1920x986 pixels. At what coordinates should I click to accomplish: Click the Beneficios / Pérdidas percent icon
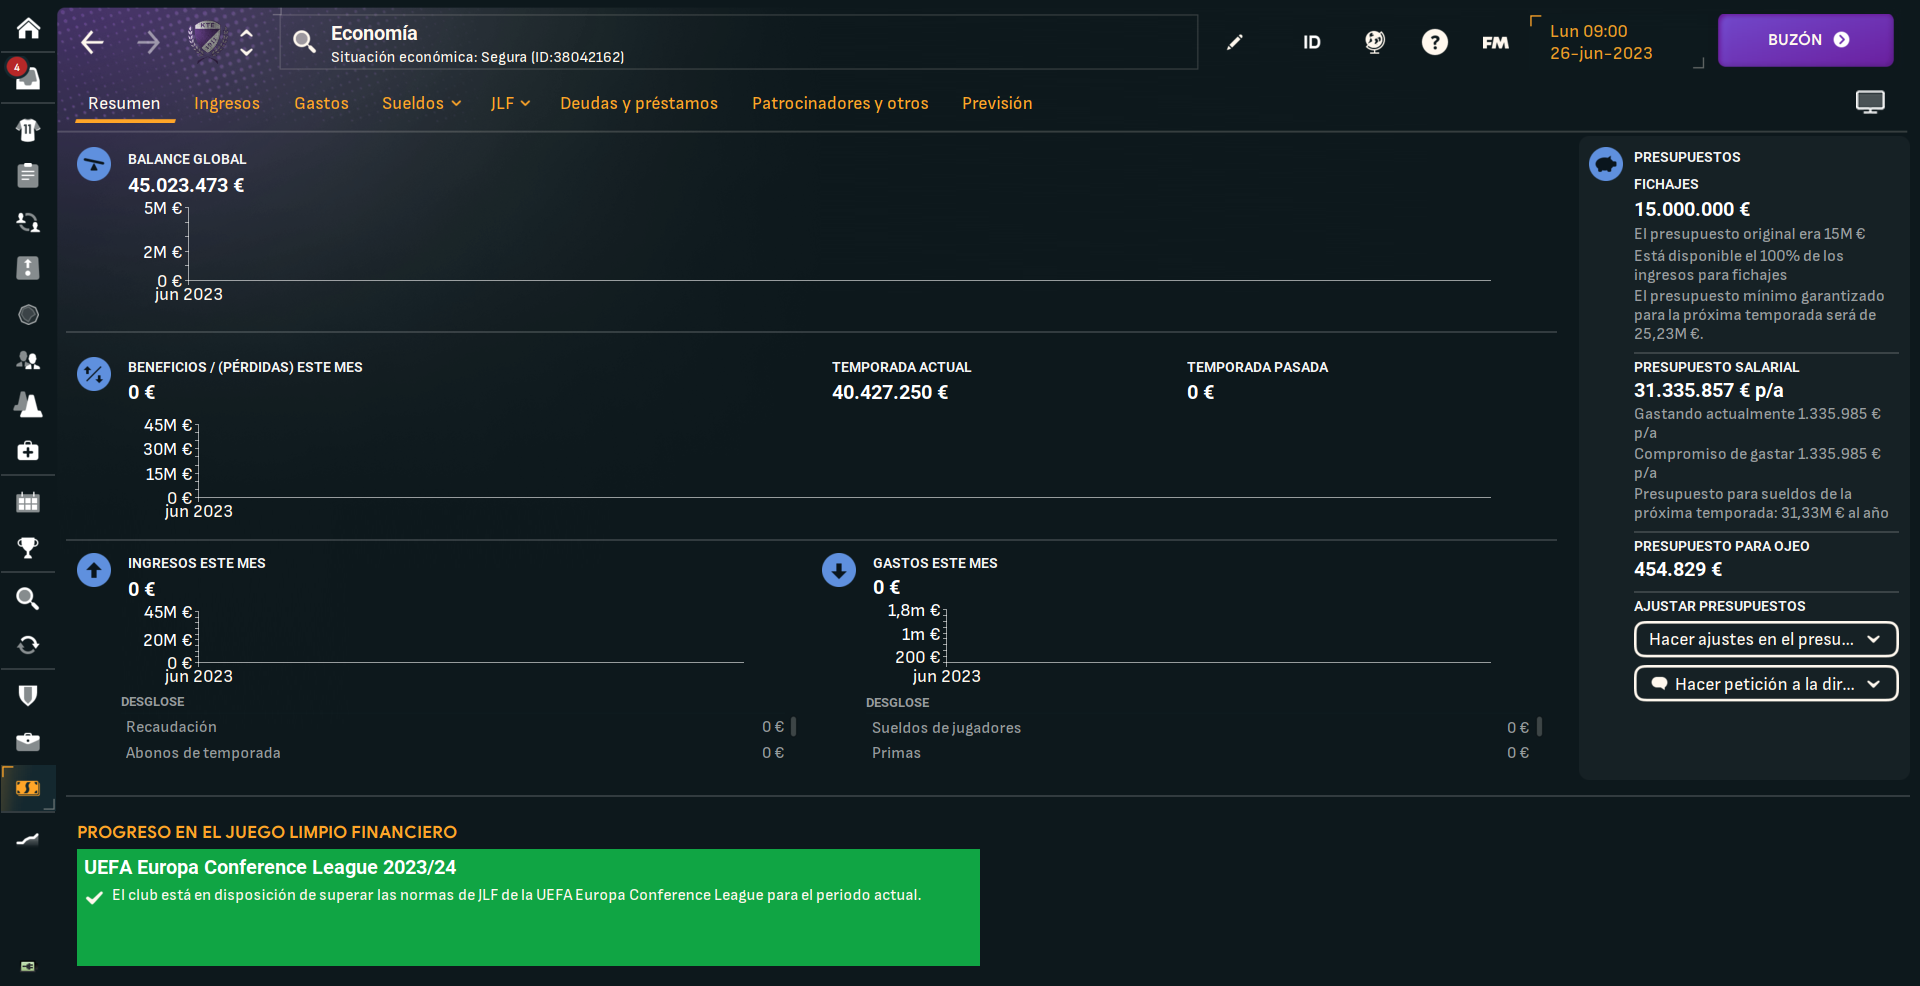coord(94,375)
